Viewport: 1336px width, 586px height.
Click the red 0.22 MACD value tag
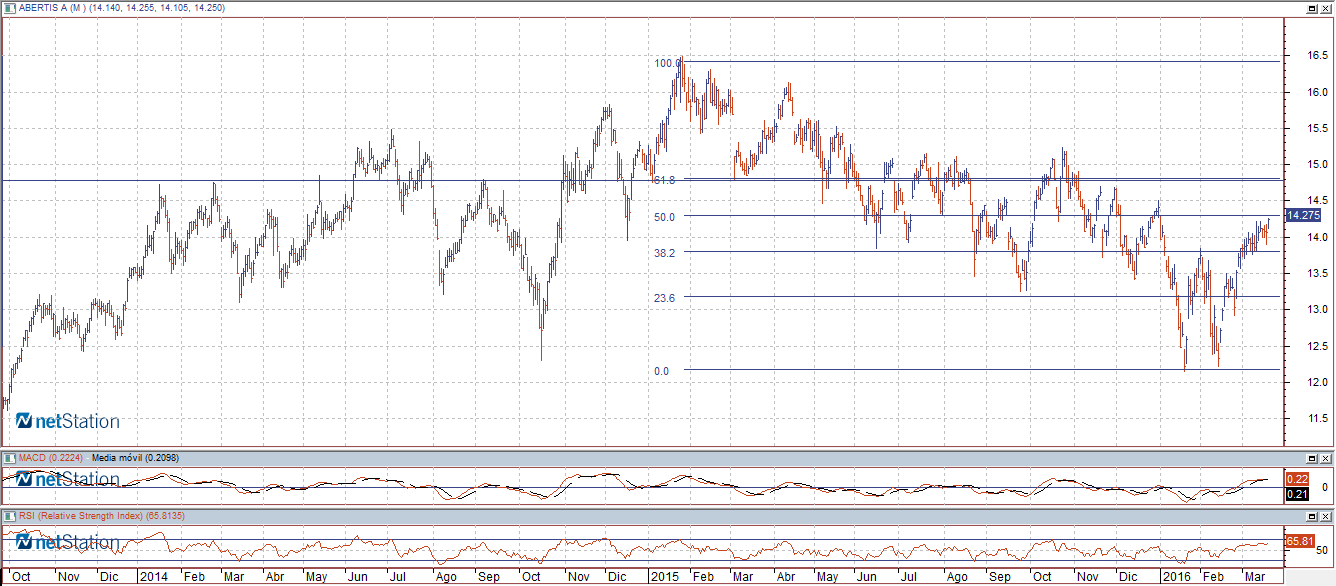click(1295, 479)
